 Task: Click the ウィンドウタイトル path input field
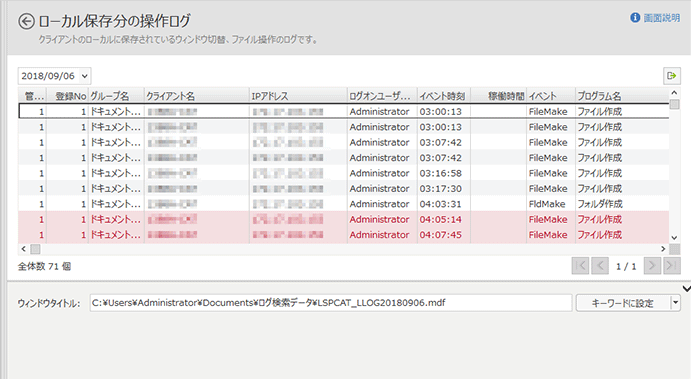(x=331, y=303)
